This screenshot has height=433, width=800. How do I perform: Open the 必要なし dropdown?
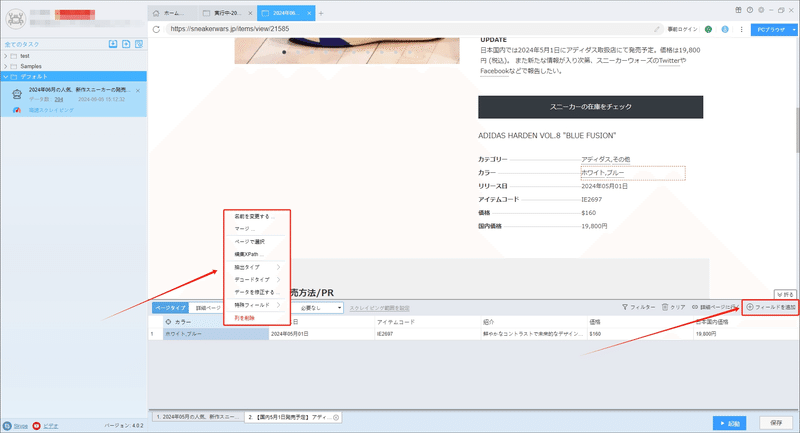pos(318,308)
